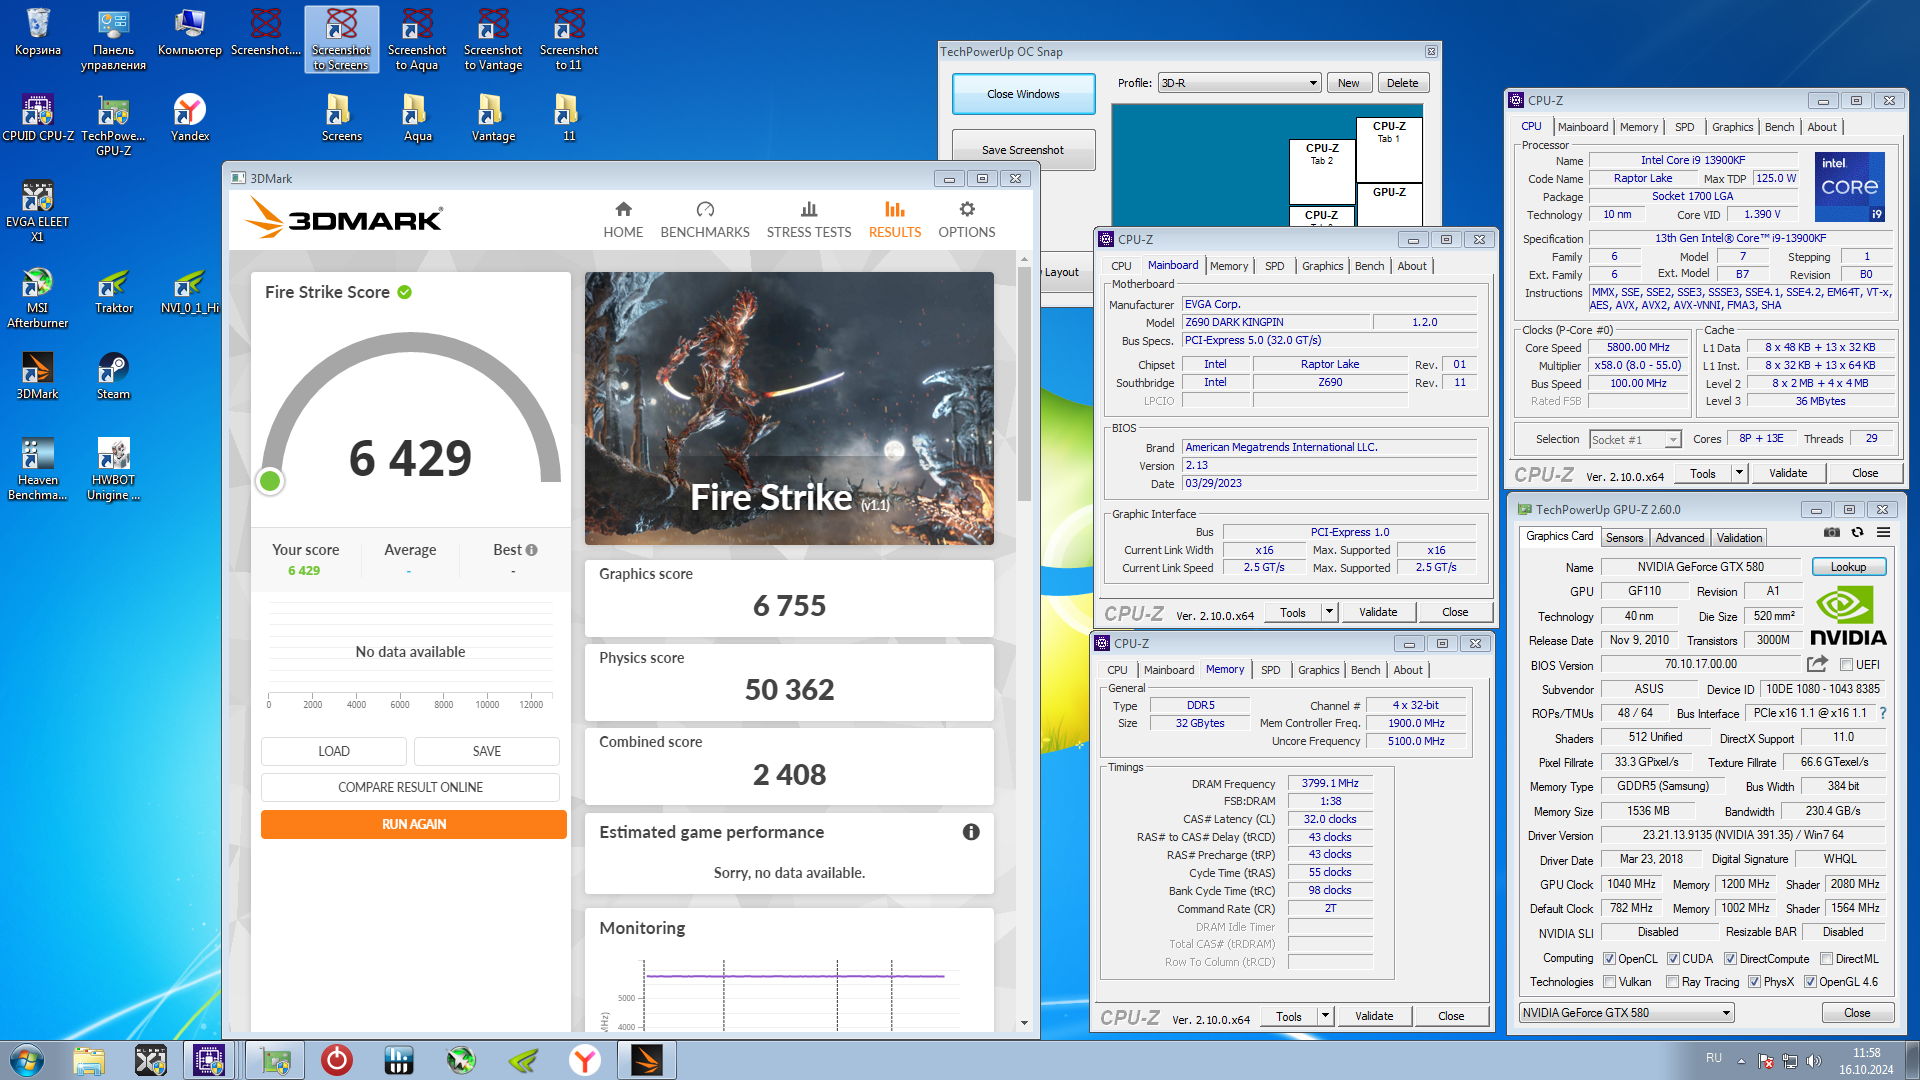Screen dimensions: 1920x1080
Task: Select Screenshot to Aqua desktop shortcut
Action: [417, 41]
